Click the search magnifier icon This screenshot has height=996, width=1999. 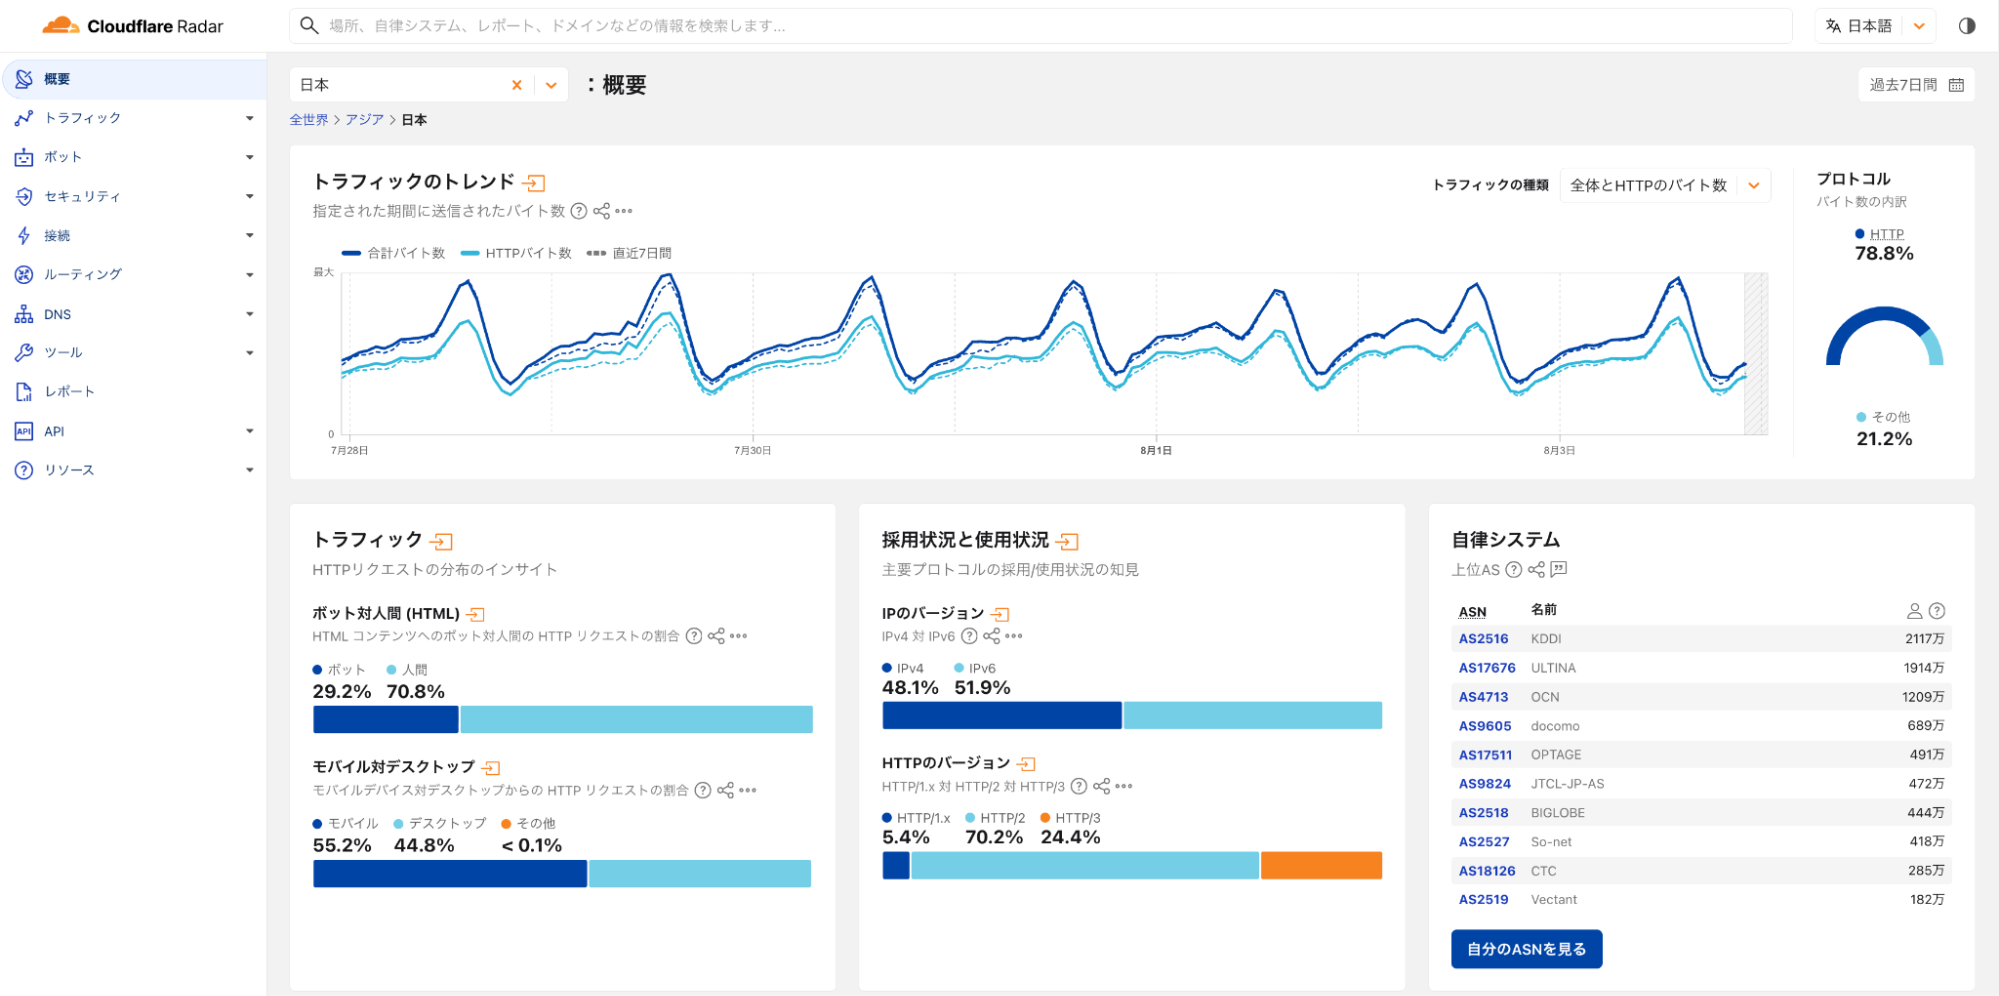[309, 26]
